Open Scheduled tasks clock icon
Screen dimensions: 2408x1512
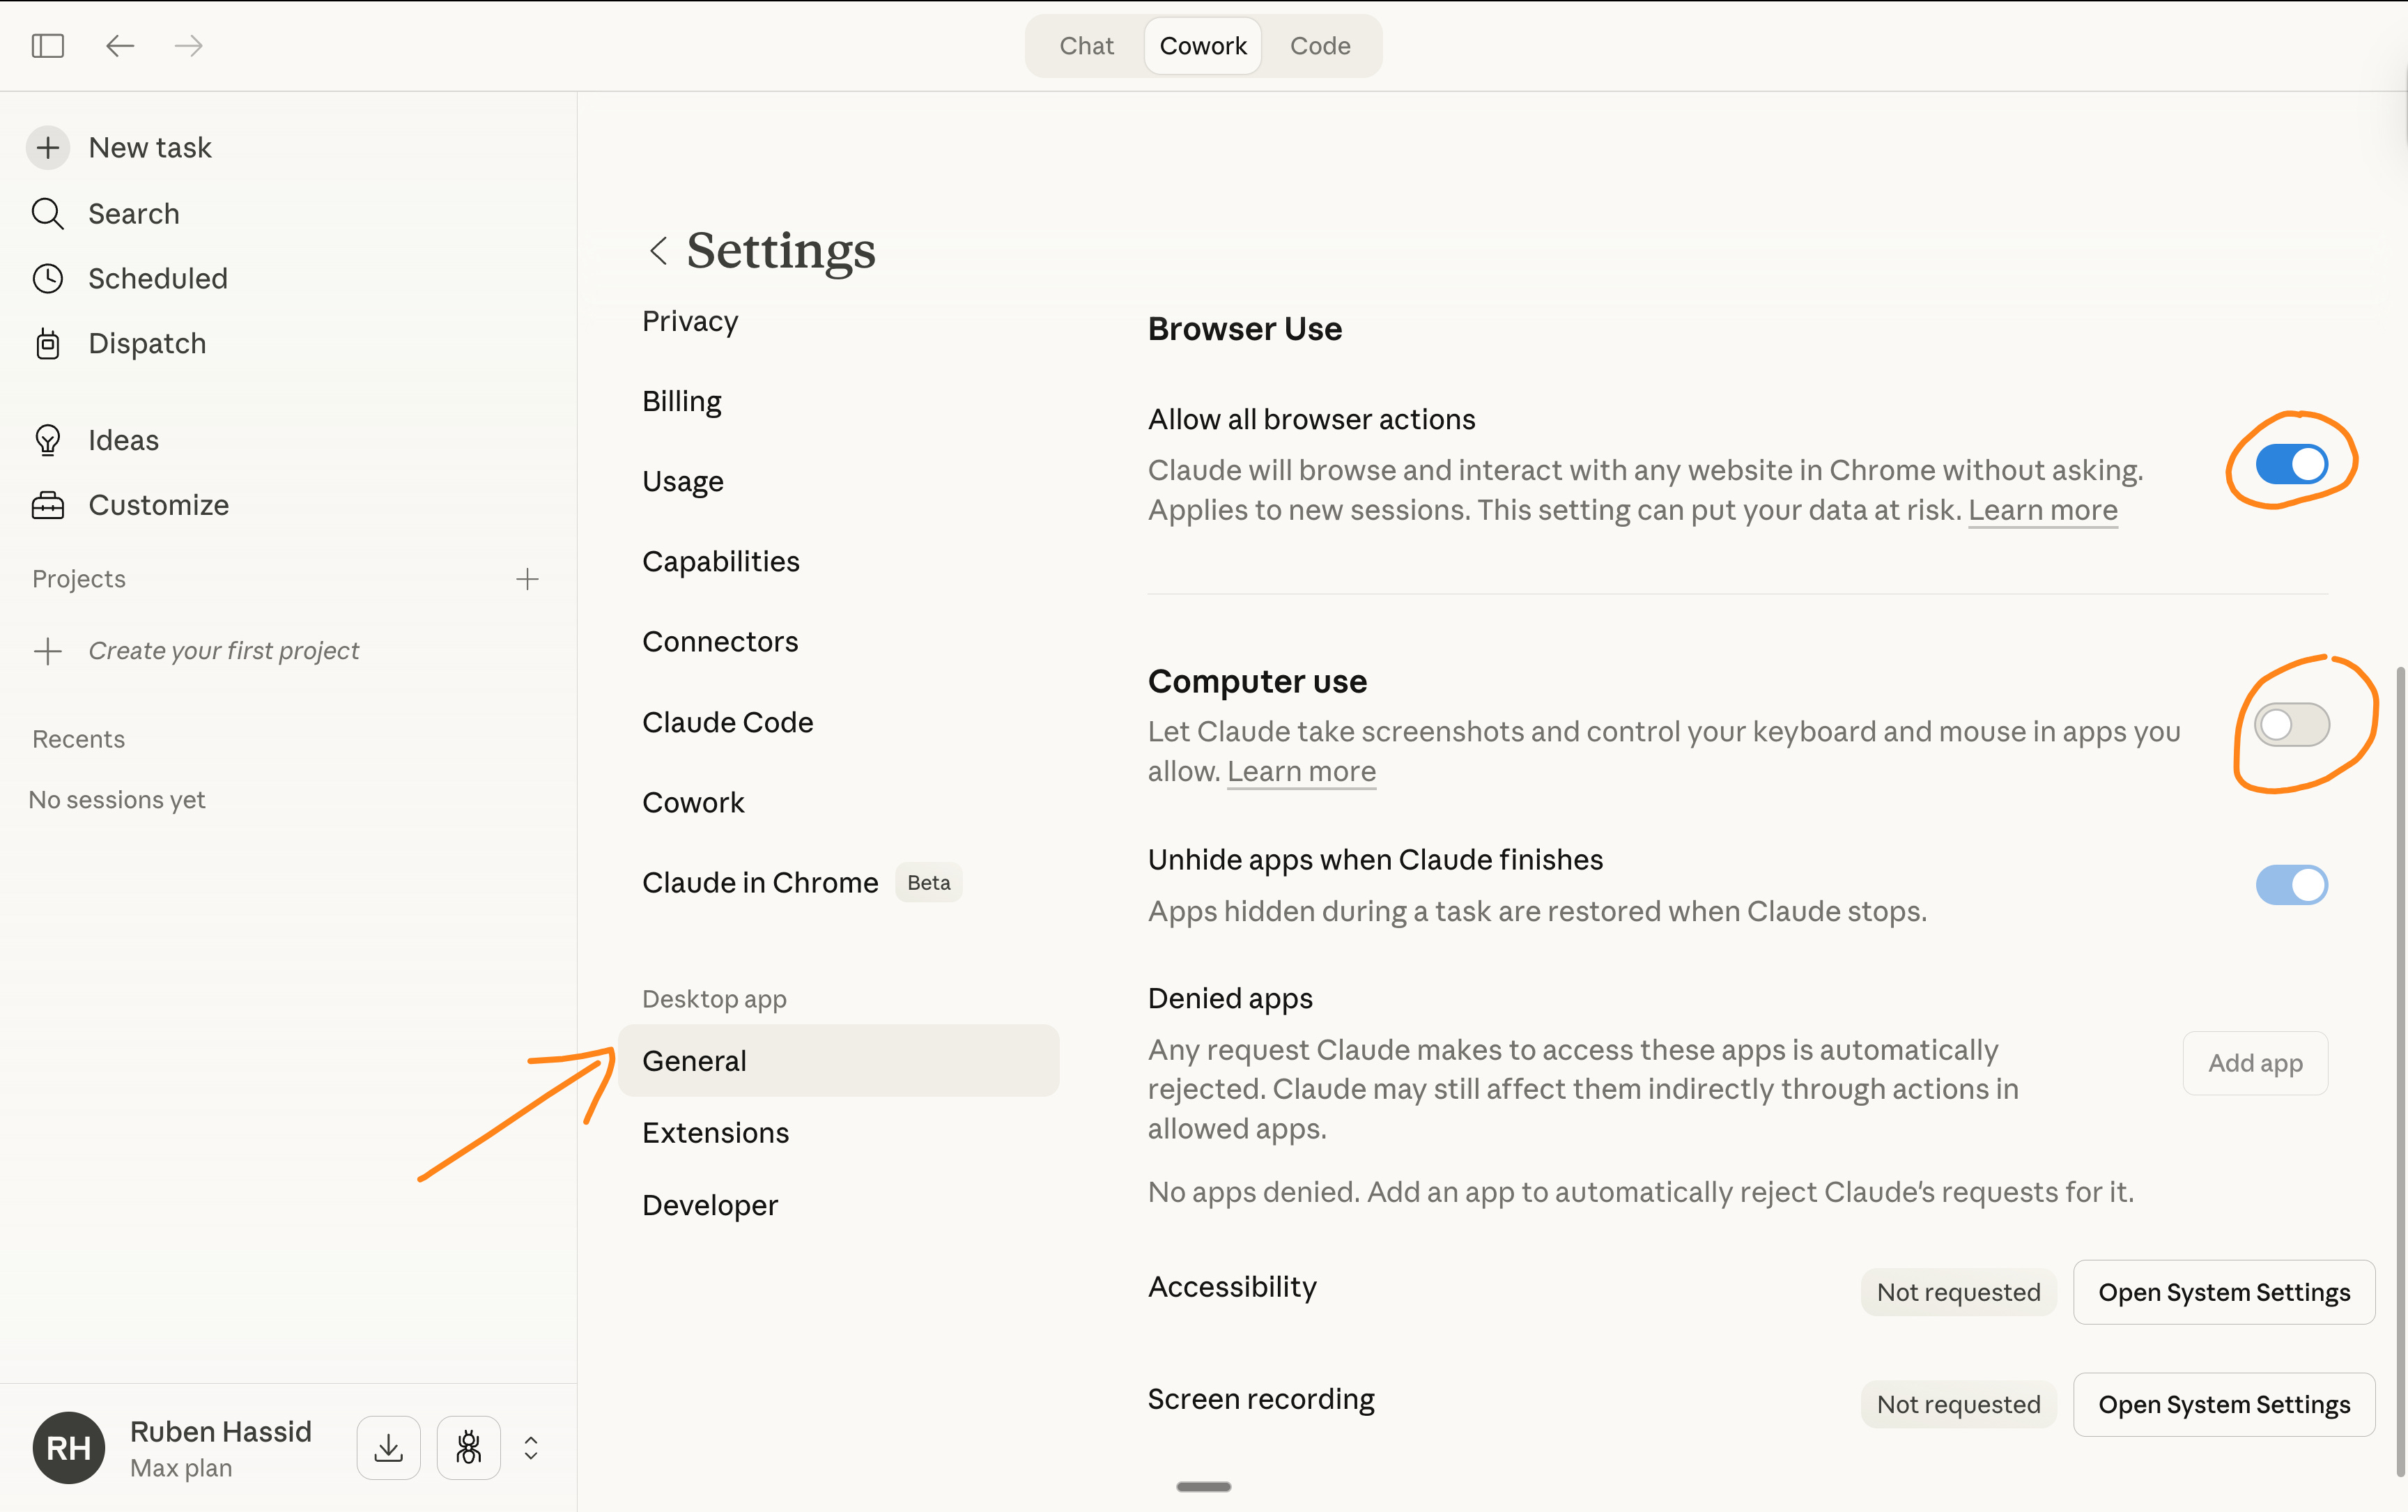[x=47, y=278]
